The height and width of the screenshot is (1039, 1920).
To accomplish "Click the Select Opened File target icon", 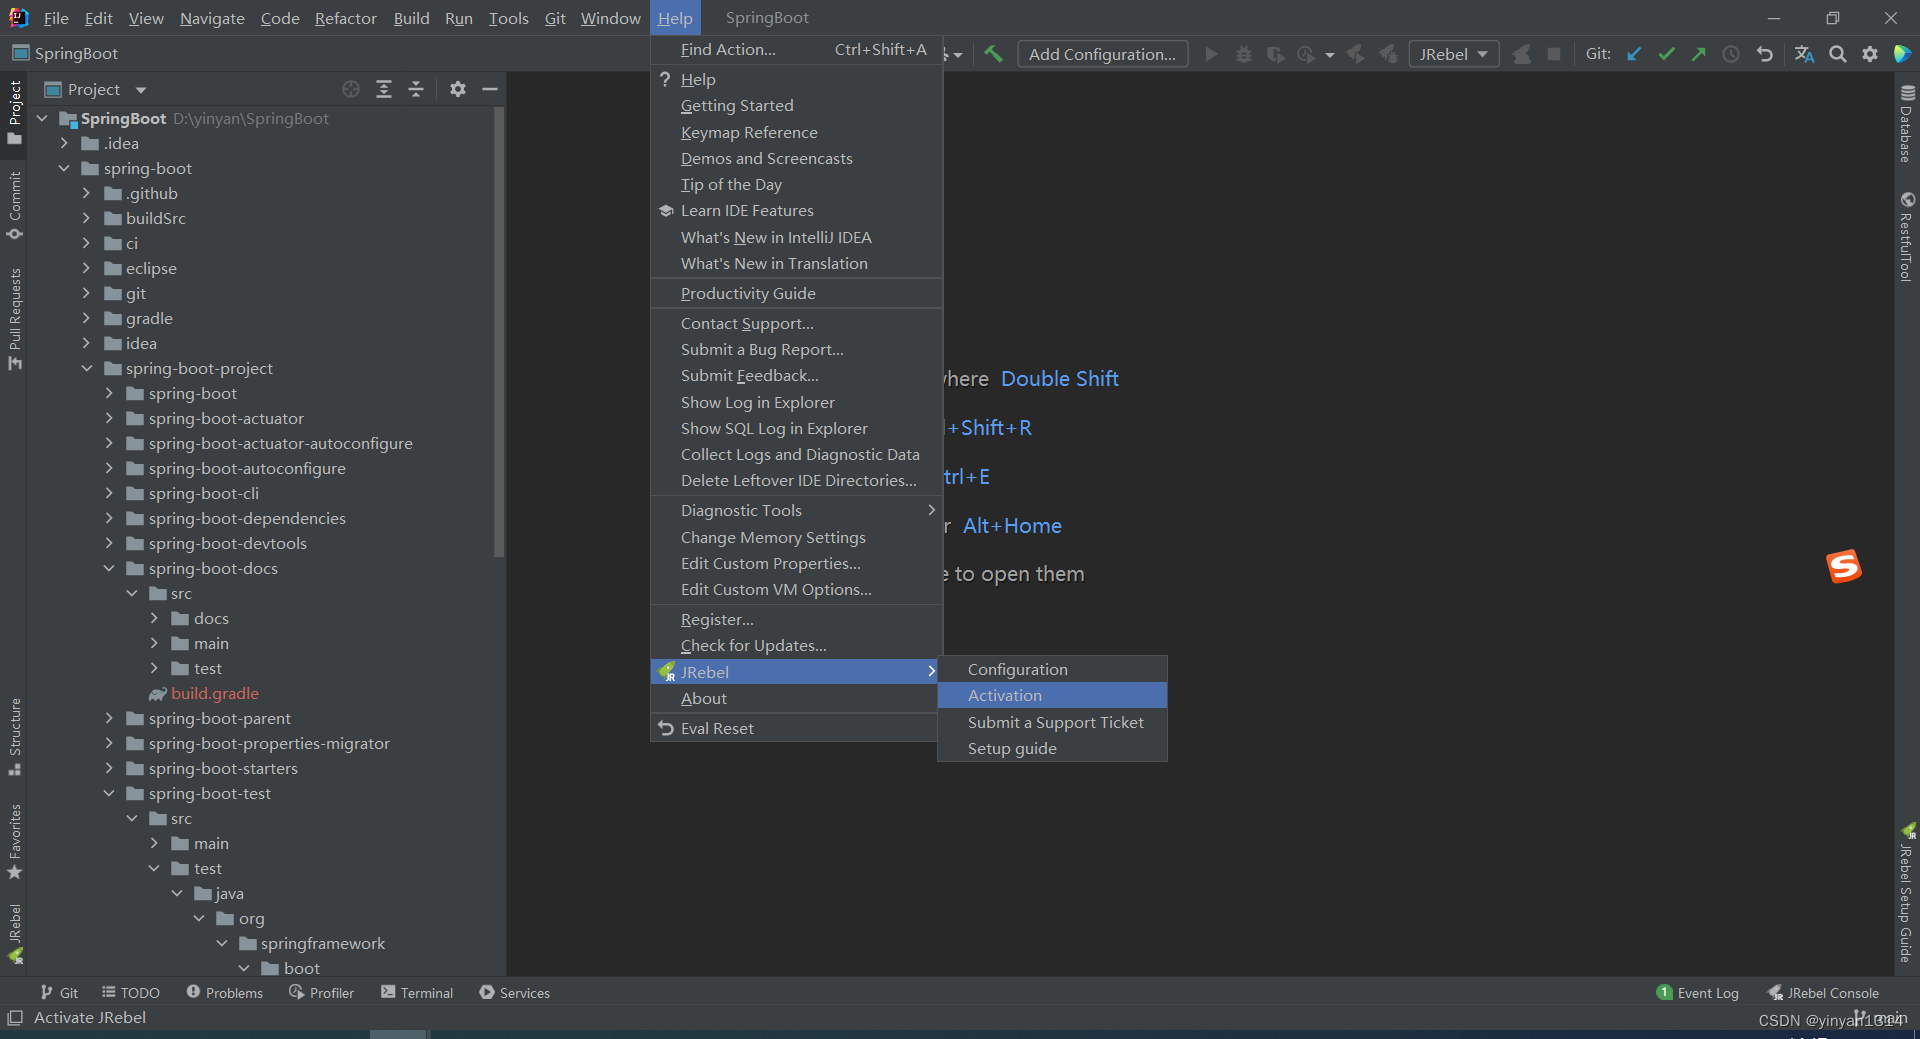I will coord(351,89).
